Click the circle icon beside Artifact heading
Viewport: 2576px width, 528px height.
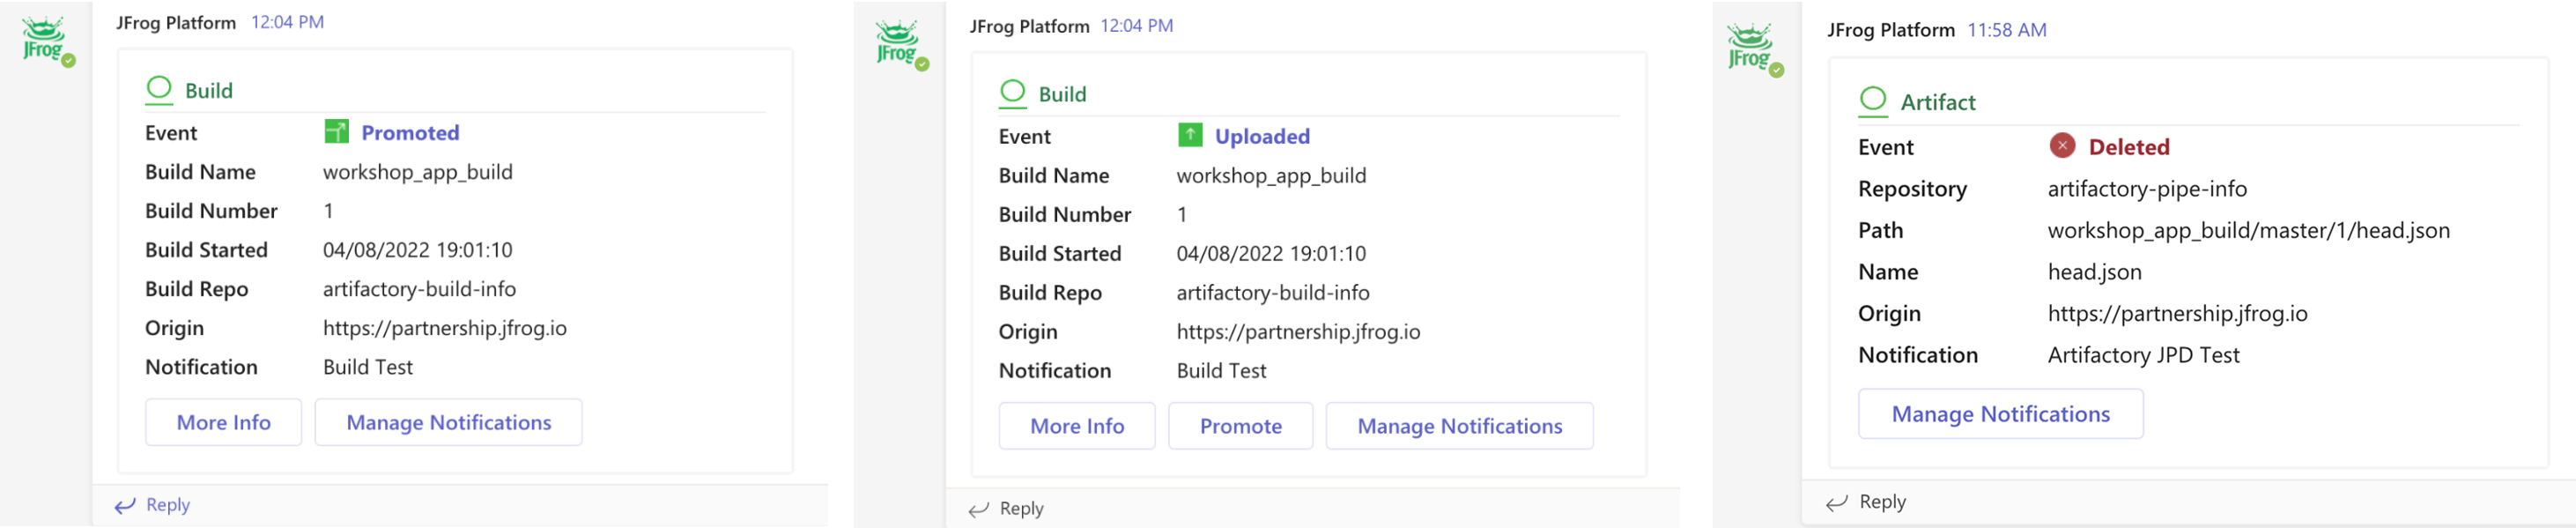[x=1873, y=100]
